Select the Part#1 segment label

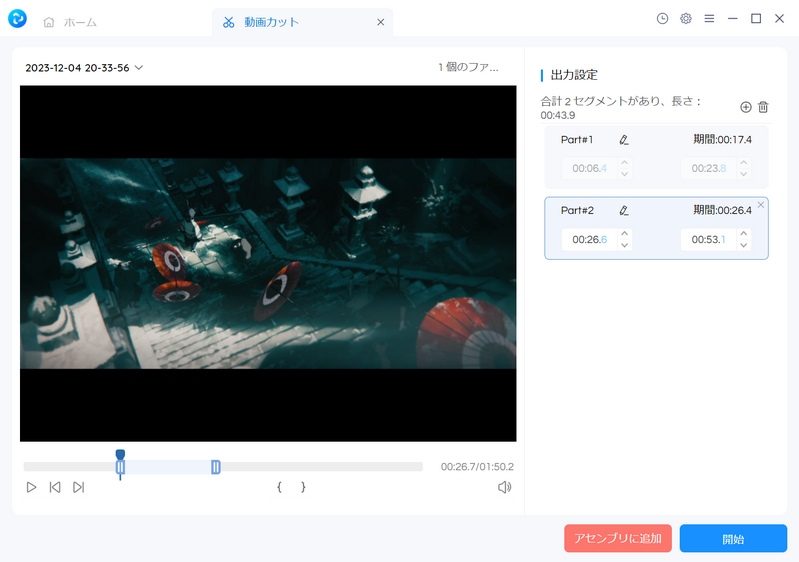click(x=577, y=140)
